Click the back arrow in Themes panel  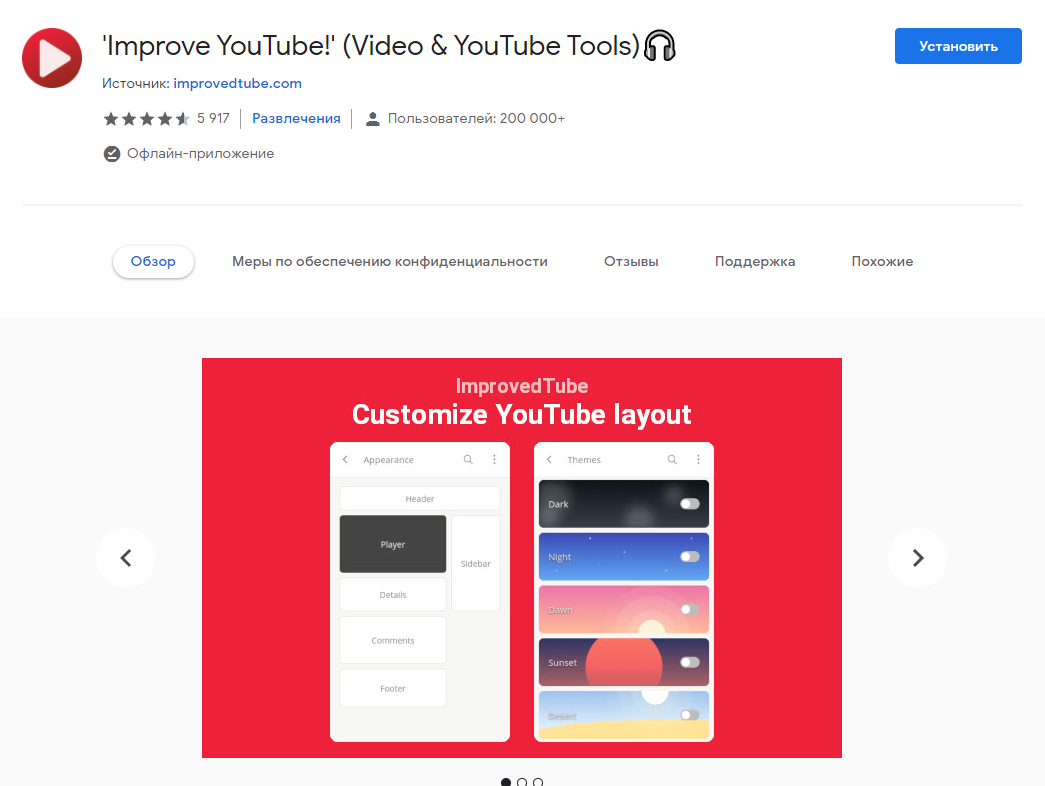click(549, 459)
